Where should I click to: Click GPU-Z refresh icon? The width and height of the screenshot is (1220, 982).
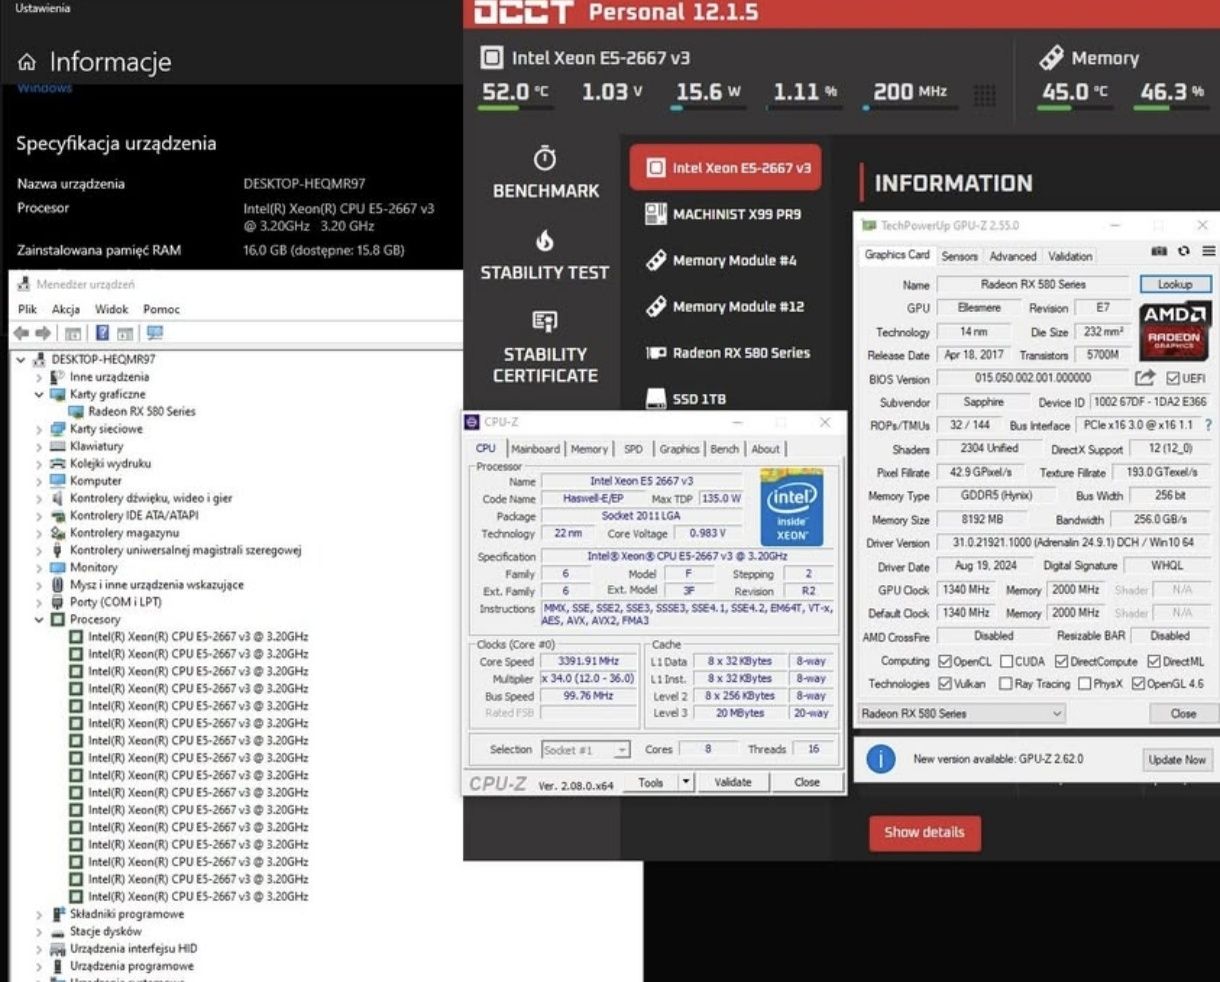[1184, 251]
